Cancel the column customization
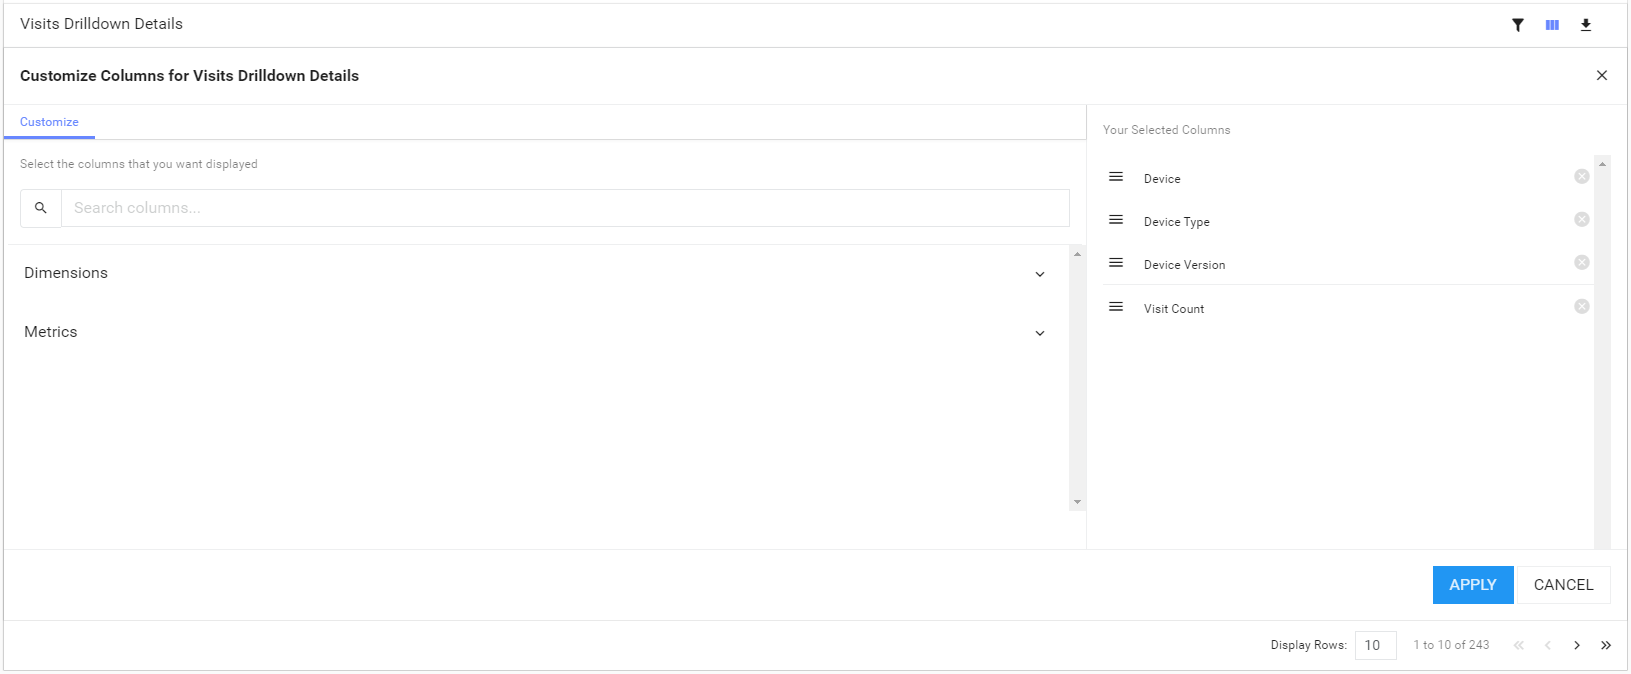 [x=1564, y=585]
